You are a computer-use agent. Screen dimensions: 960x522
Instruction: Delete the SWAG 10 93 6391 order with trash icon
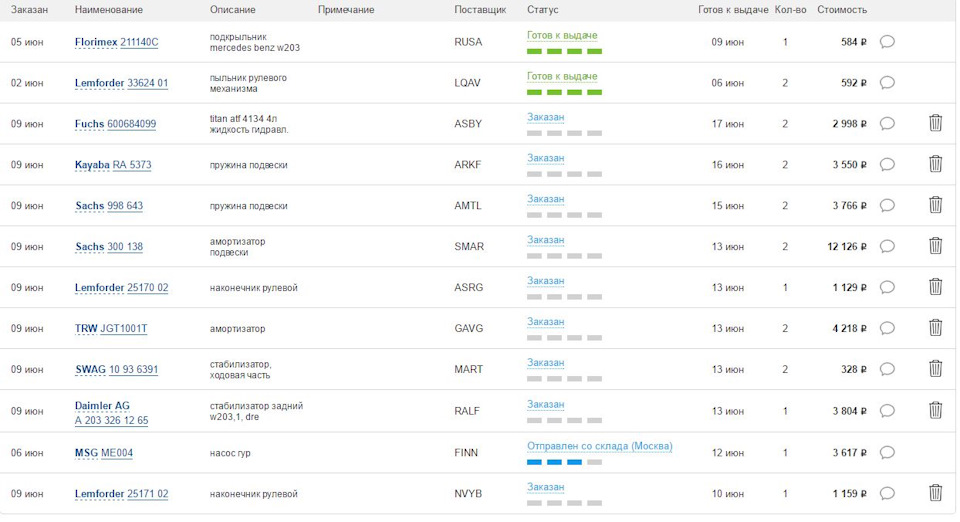click(x=936, y=369)
